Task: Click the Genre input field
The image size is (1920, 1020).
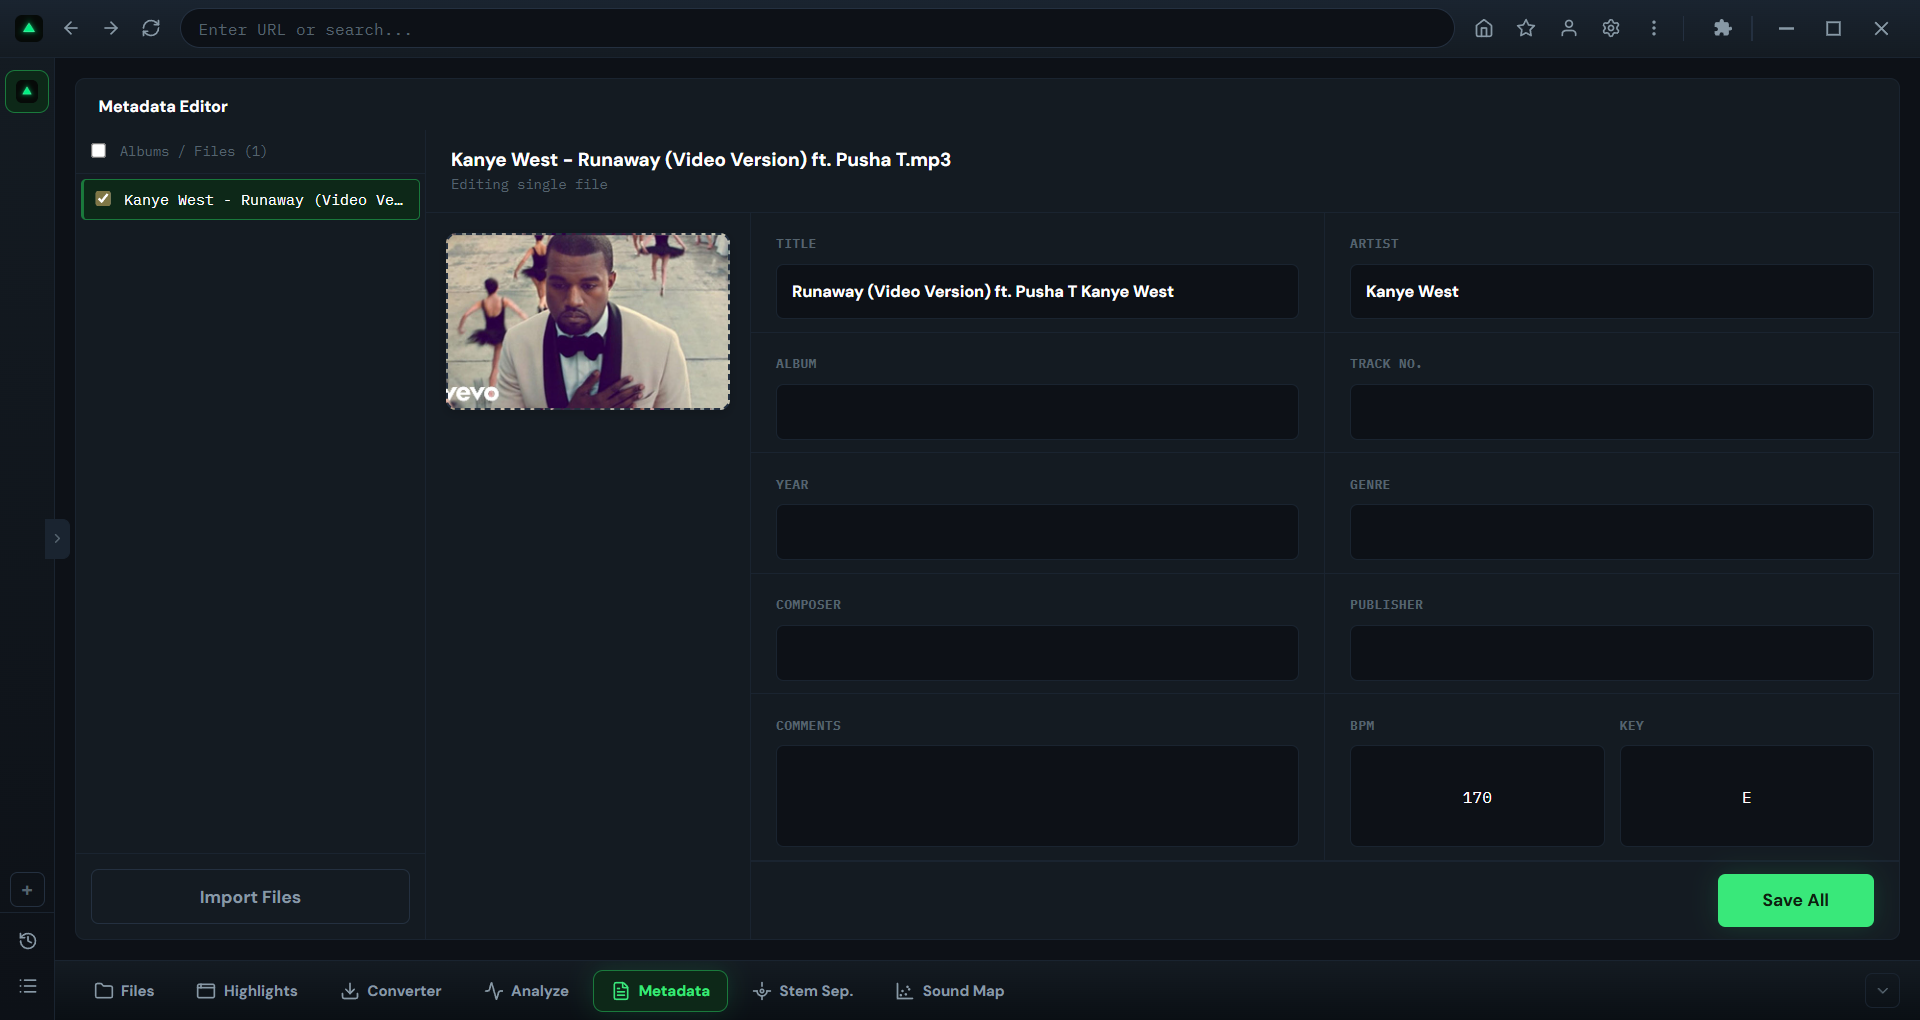Action: [x=1611, y=532]
